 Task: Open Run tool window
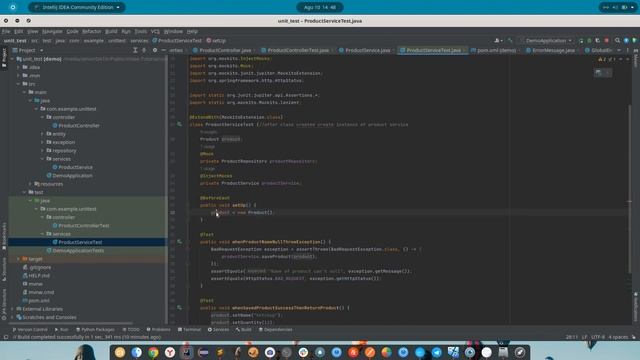click(x=62, y=329)
